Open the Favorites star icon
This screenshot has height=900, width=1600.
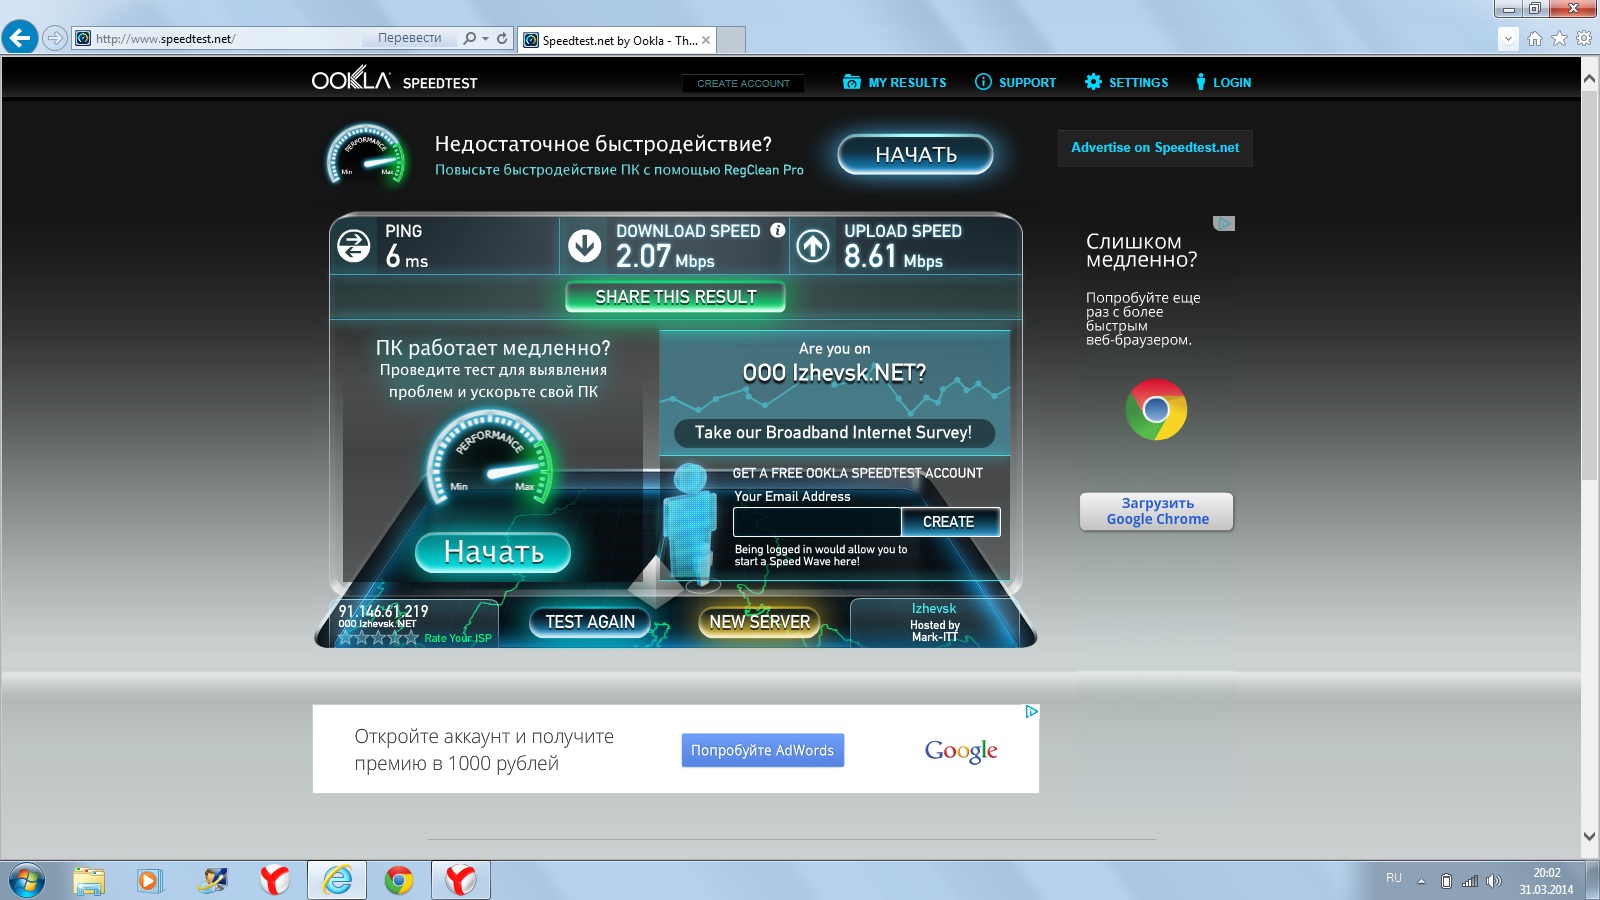tap(1559, 38)
